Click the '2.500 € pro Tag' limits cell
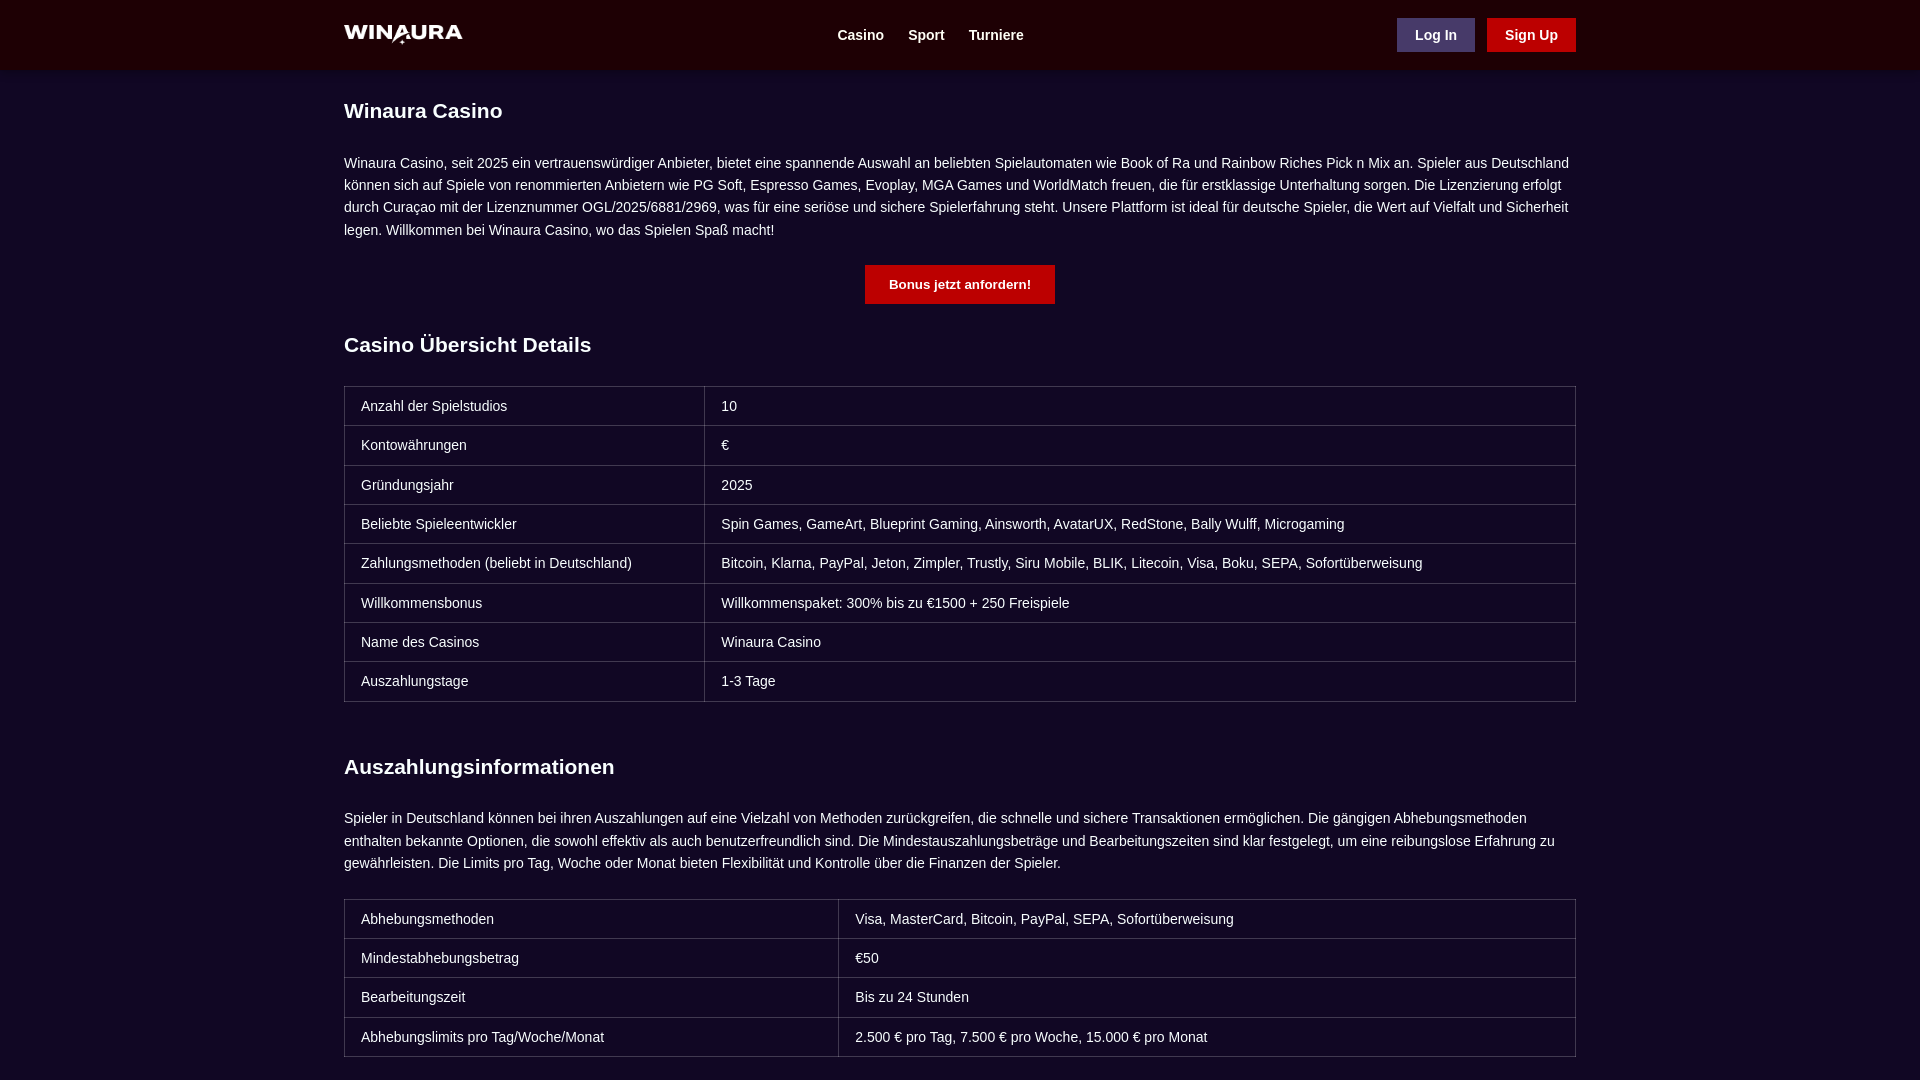The width and height of the screenshot is (1920, 1080). (1207, 1037)
